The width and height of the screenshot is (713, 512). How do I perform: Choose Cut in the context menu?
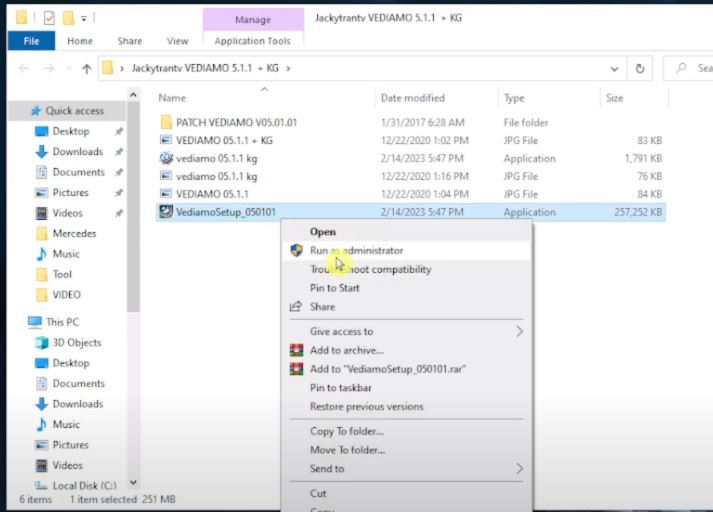[x=318, y=493]
